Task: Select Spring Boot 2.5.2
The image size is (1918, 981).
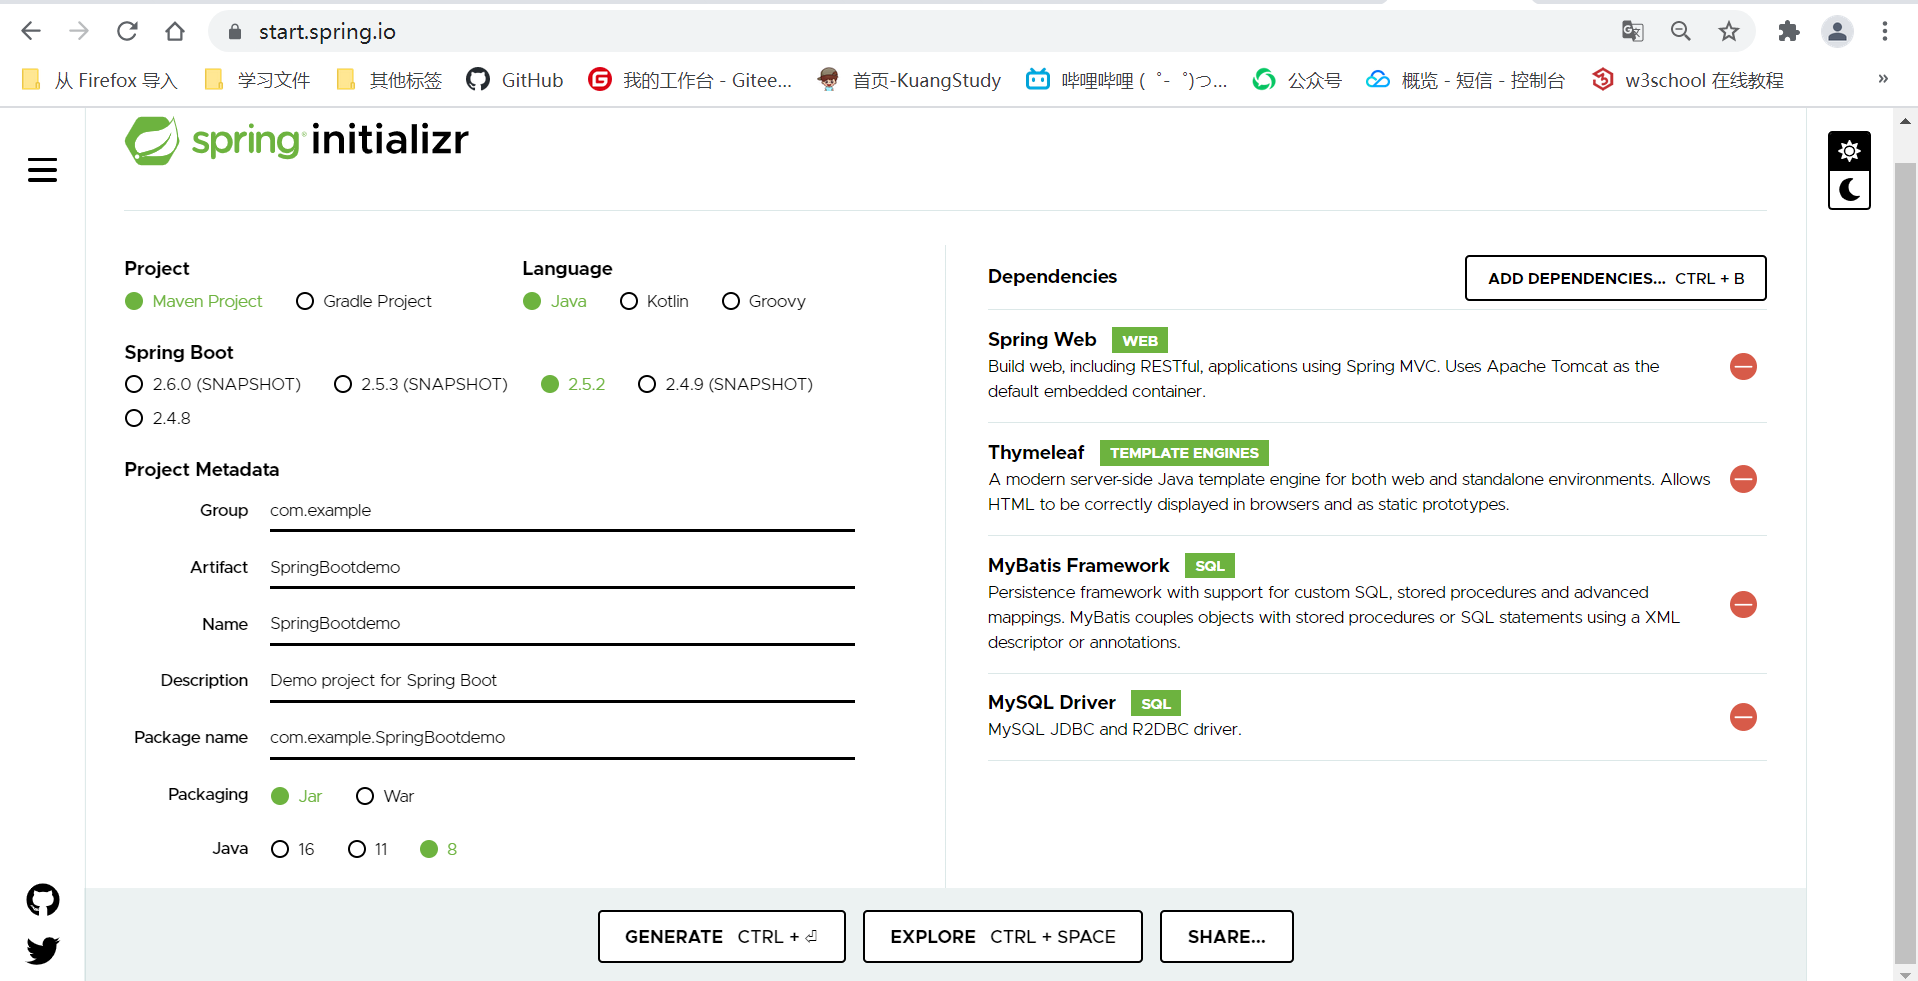Action: 573,384
